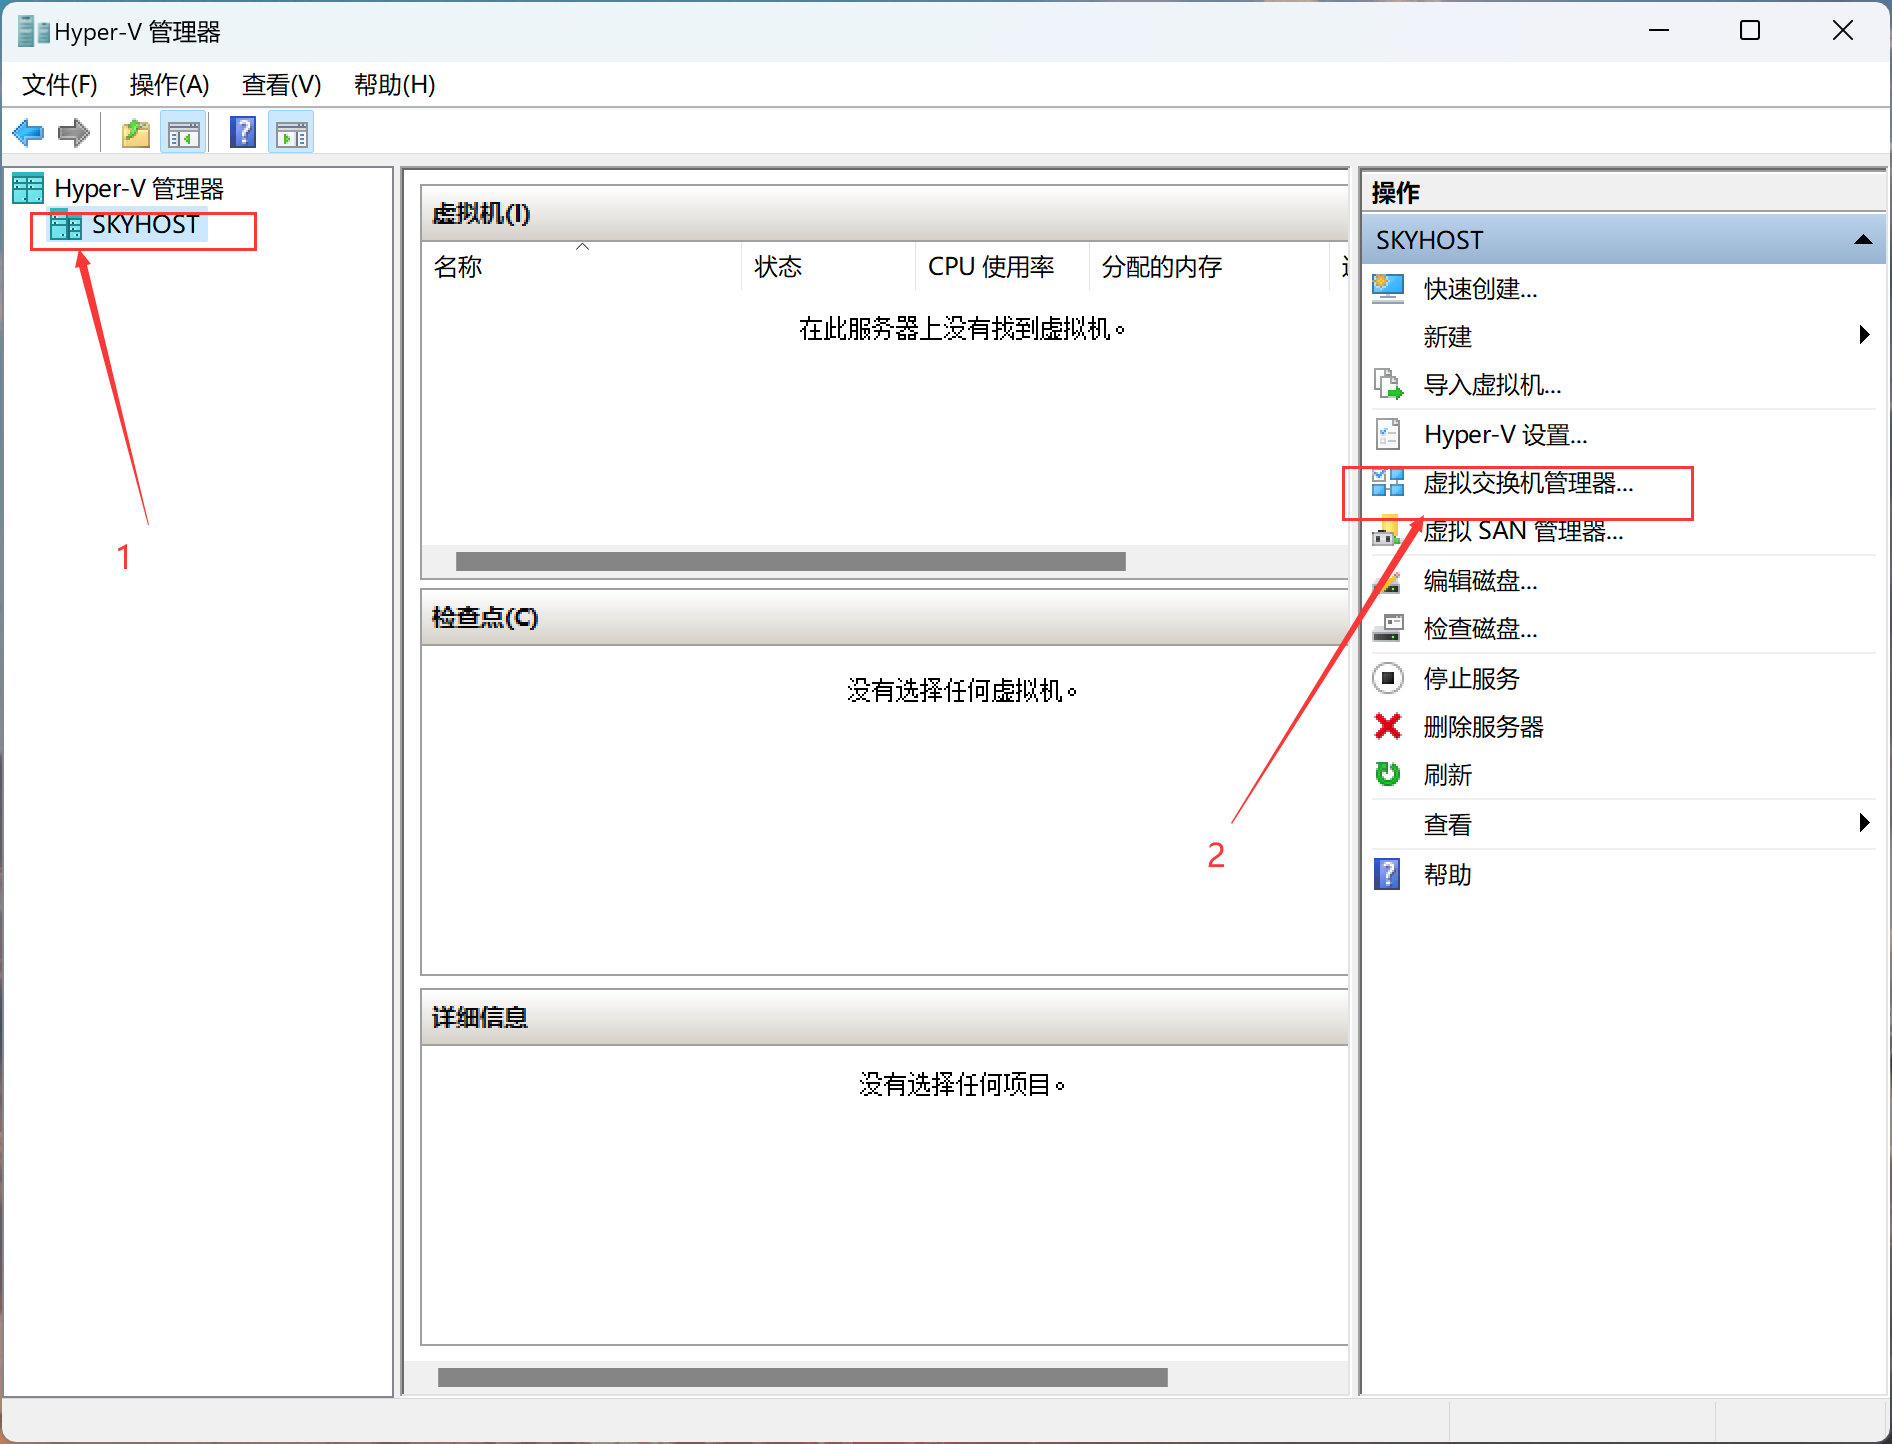Click the 虚拟机(I) section header
Image resolution: width=1892 pixels, height=1444 pixels.
pyautogui.click(x=884, y=213)
